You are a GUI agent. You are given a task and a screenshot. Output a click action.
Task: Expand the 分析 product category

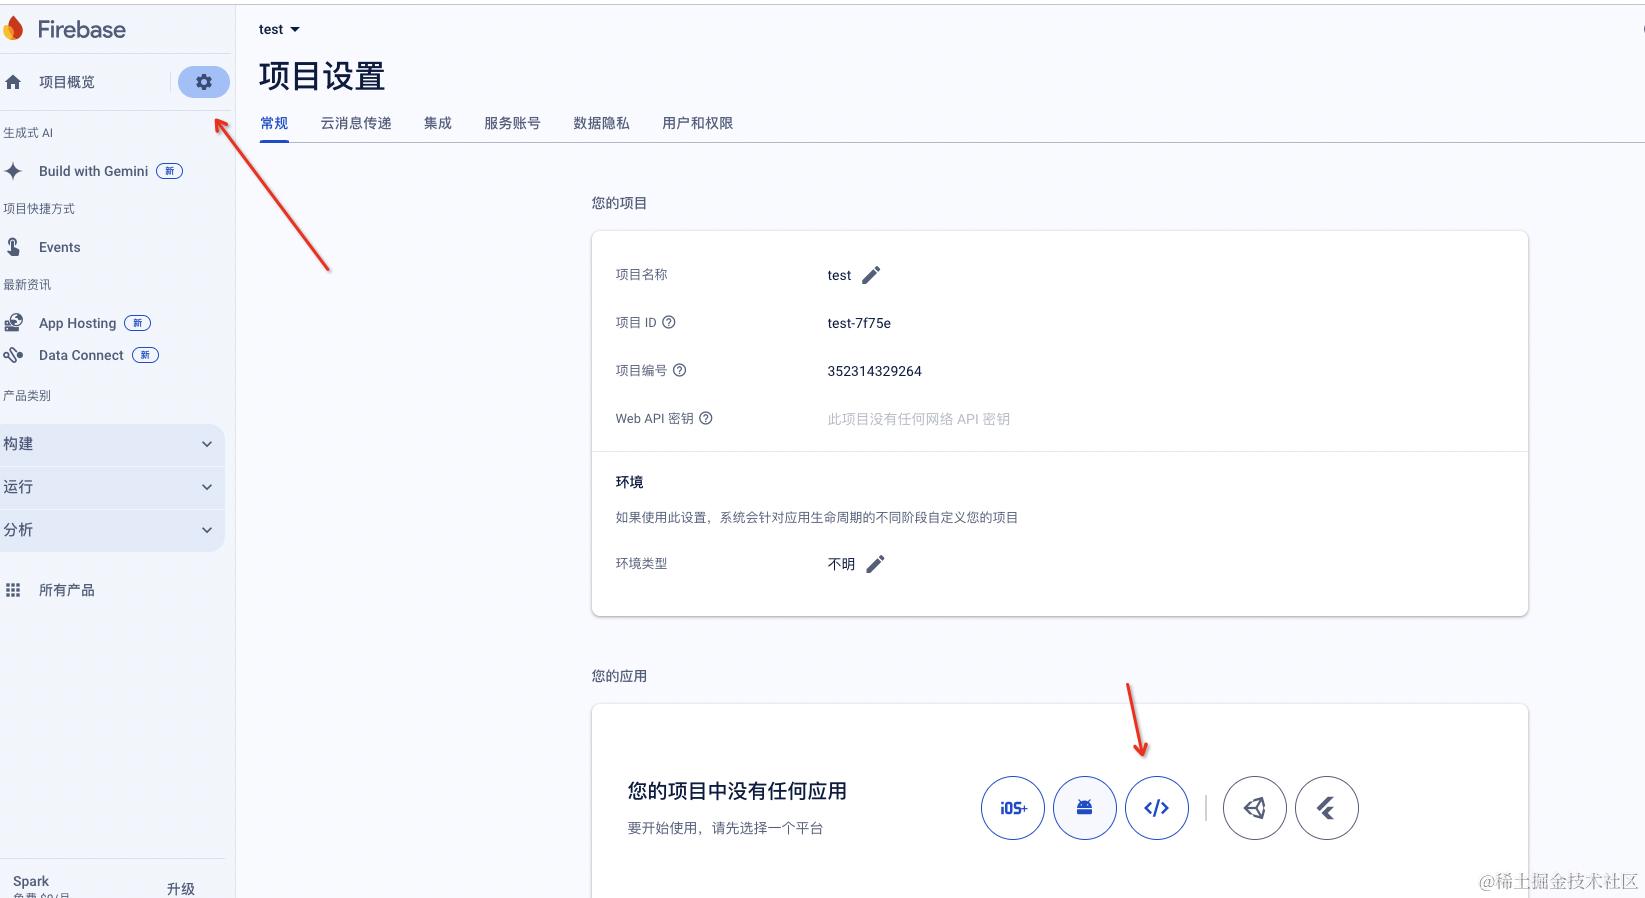click(x=112, y=530)
